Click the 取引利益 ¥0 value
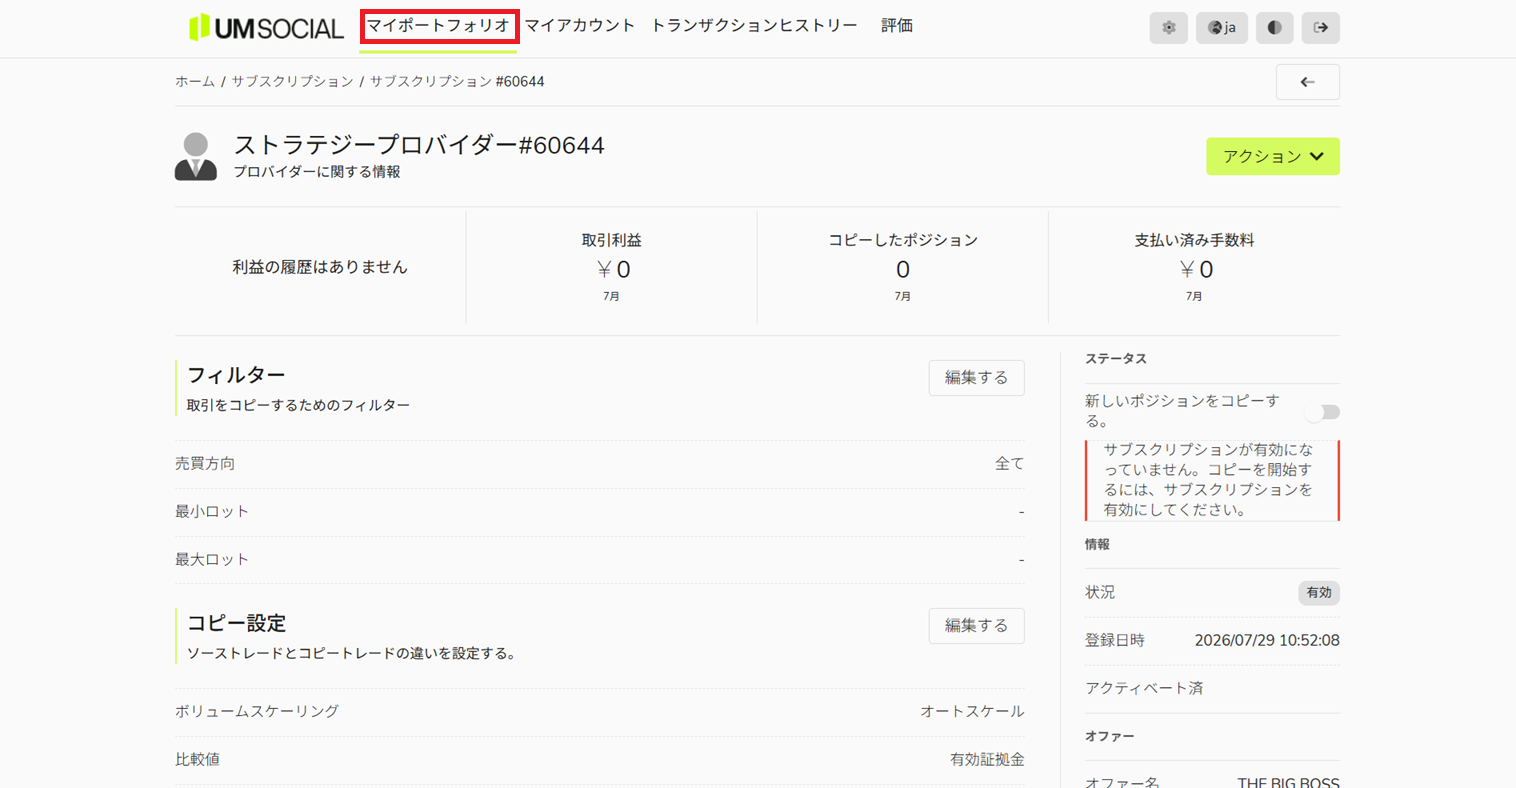The width and height of the screenshot is (1516, 788). pyautogui.click(x=612, y=269)
